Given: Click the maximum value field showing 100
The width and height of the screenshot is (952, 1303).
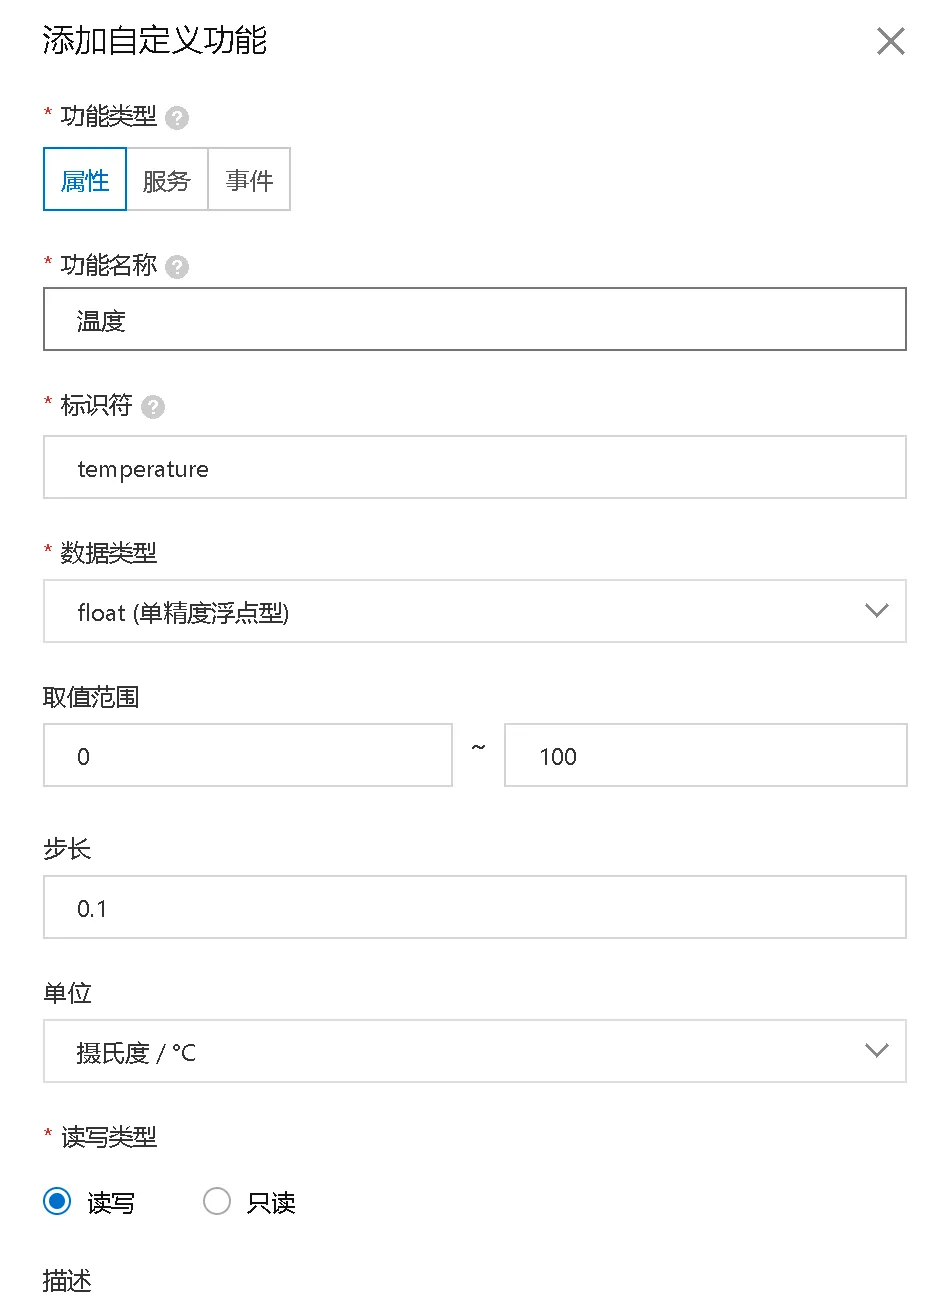Looking at the screenshot, I should point(706,755).
